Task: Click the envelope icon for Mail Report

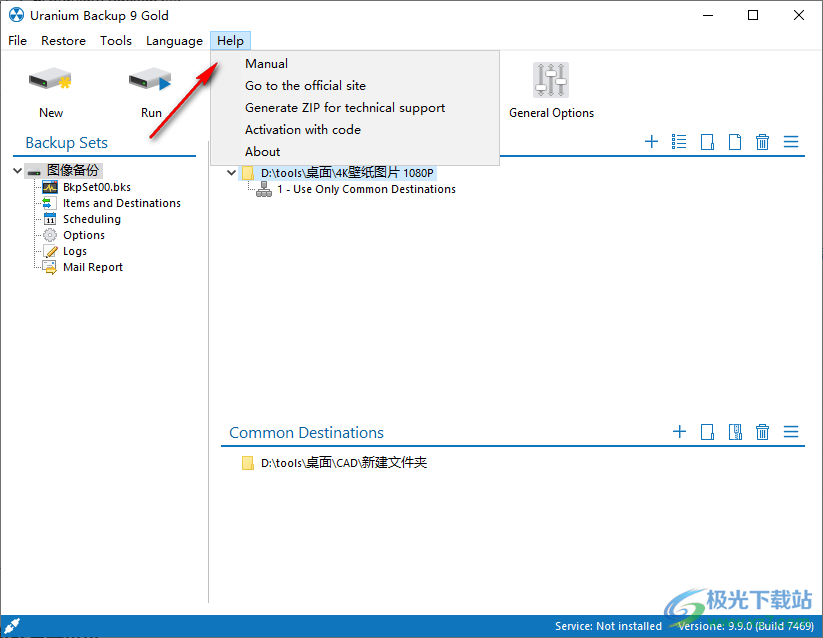Action: 50,268
